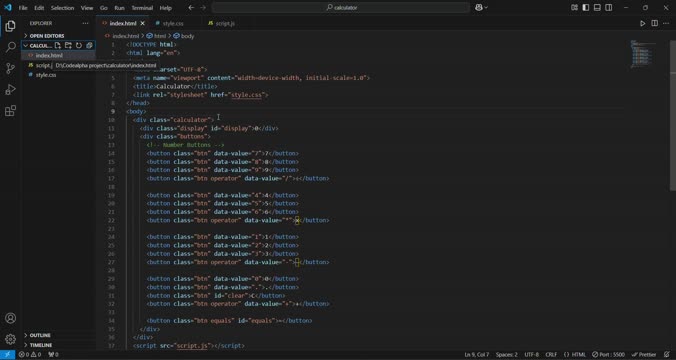Open the Terminal menu
The image size is (676, 360).
pos(142,8)
